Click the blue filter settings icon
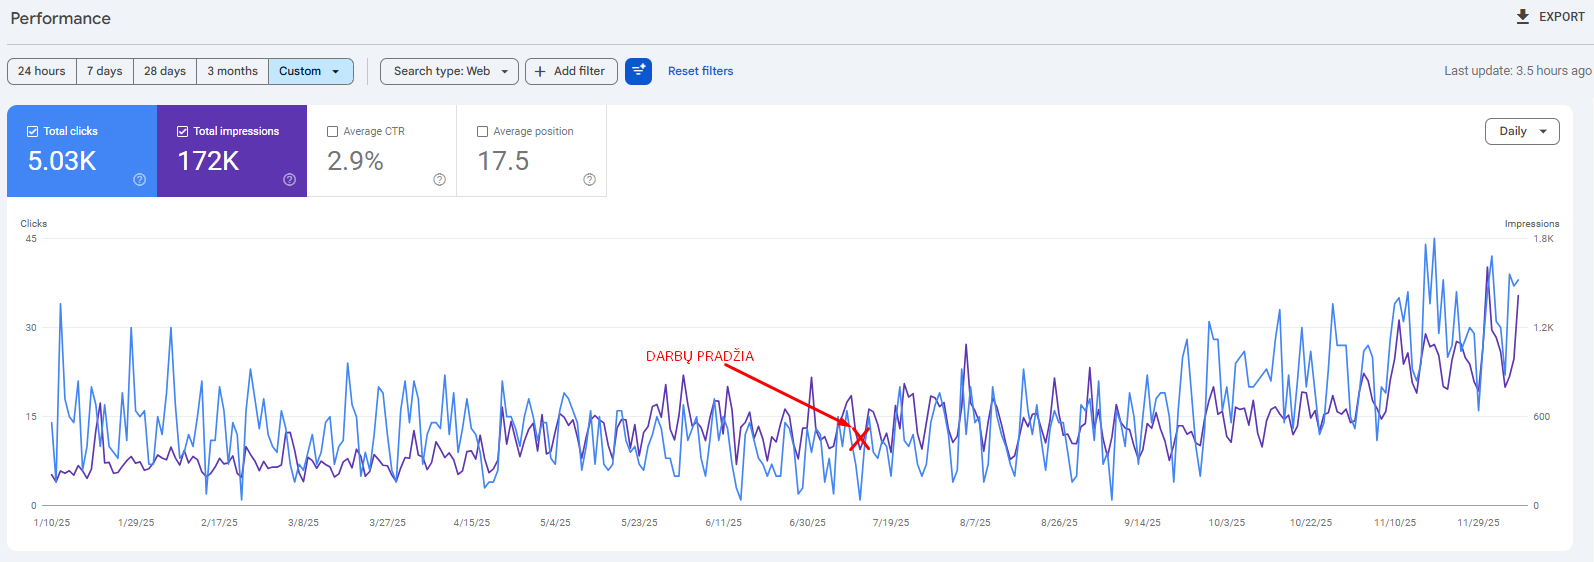The height and width of the screenshot is (562, 1594). (638, 71)
